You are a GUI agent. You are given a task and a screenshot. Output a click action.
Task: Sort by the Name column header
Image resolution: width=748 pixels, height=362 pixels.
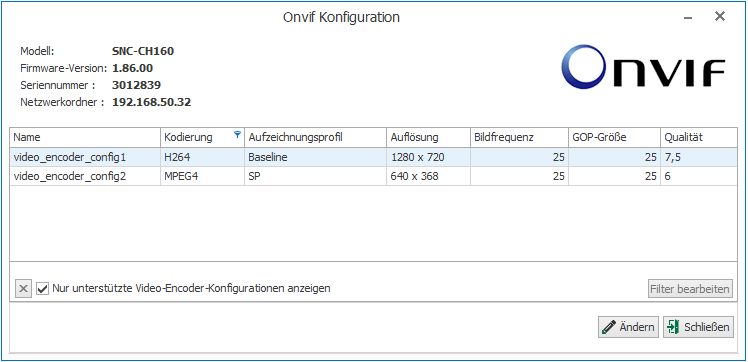click(85, 137)
